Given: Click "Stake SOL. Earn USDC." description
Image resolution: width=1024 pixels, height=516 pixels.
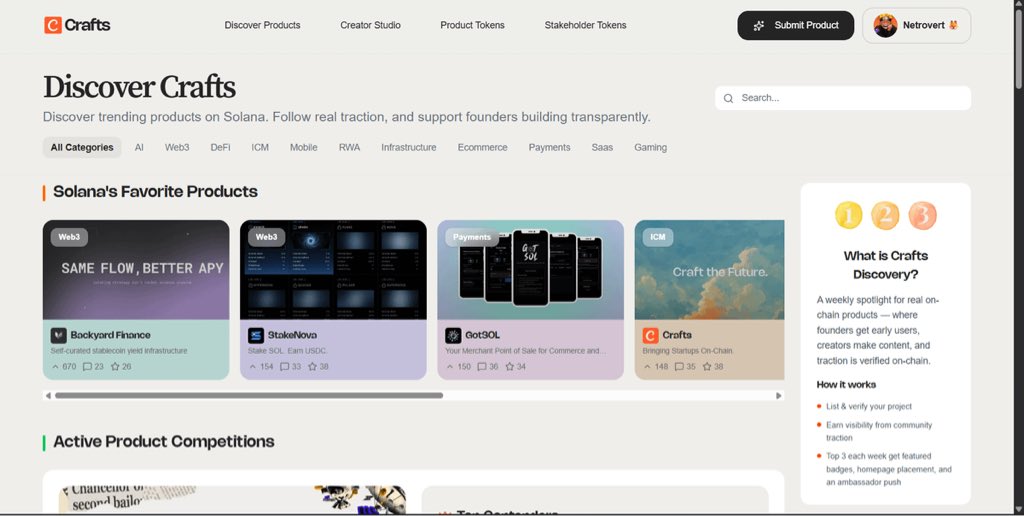Looking at the screenshot, I should click(287, 351).
